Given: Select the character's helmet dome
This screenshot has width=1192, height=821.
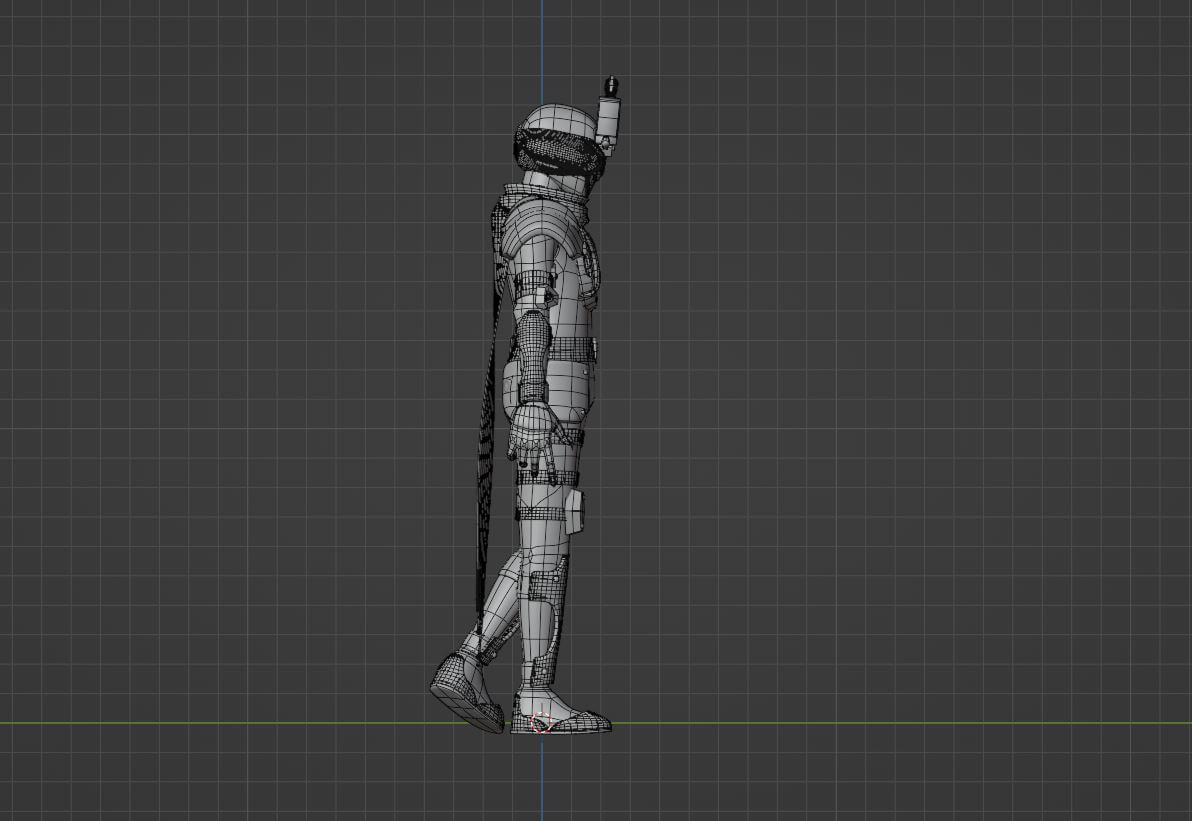Looking at the screenshot, I should click(556, 119).
